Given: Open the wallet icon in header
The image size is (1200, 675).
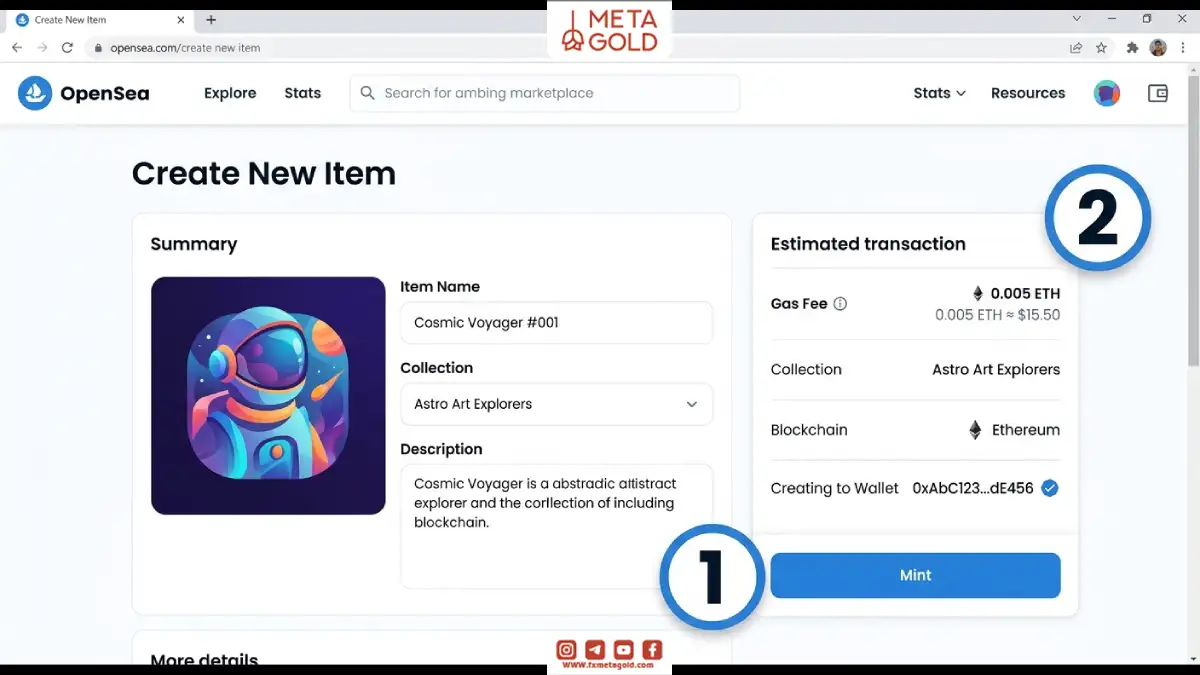Looking at the screenshot, I should pos(1158,93).
